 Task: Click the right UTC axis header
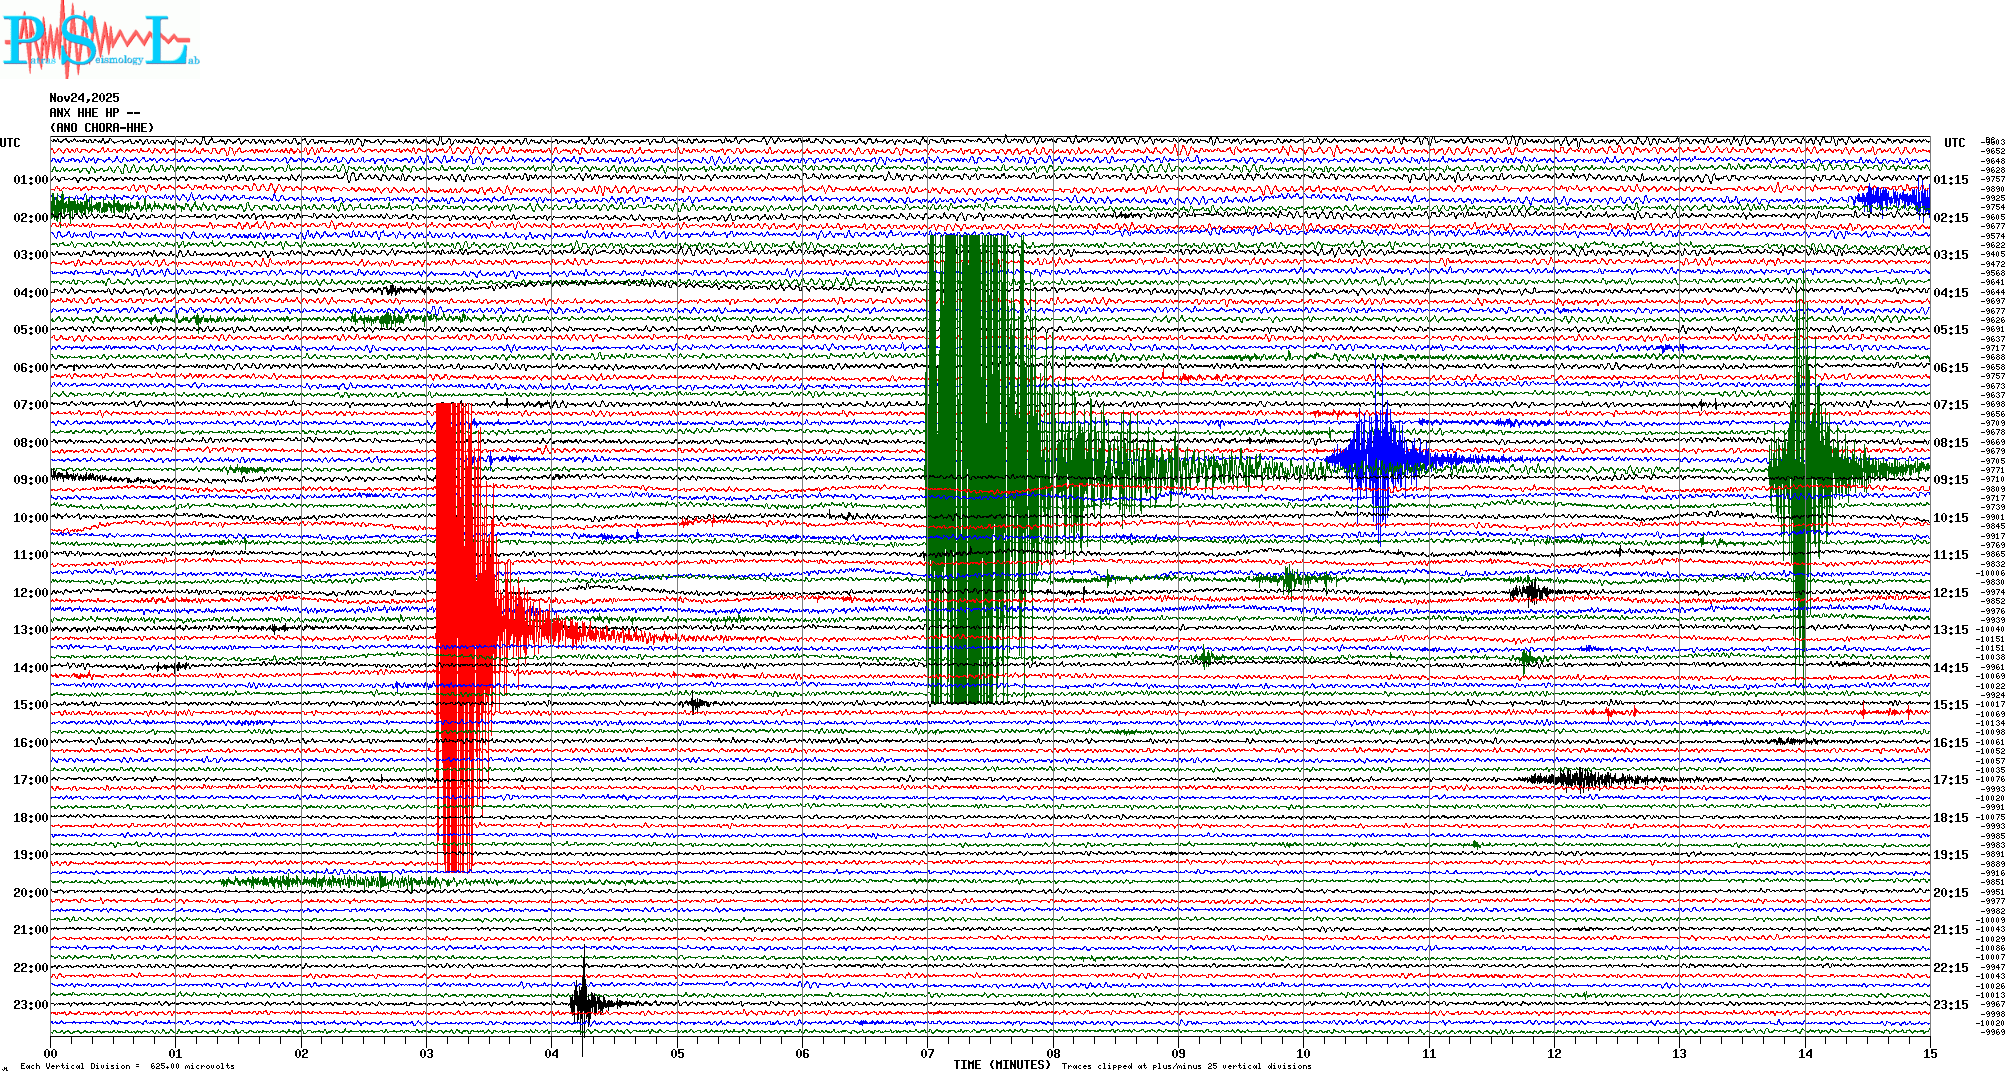[1954, 143]
